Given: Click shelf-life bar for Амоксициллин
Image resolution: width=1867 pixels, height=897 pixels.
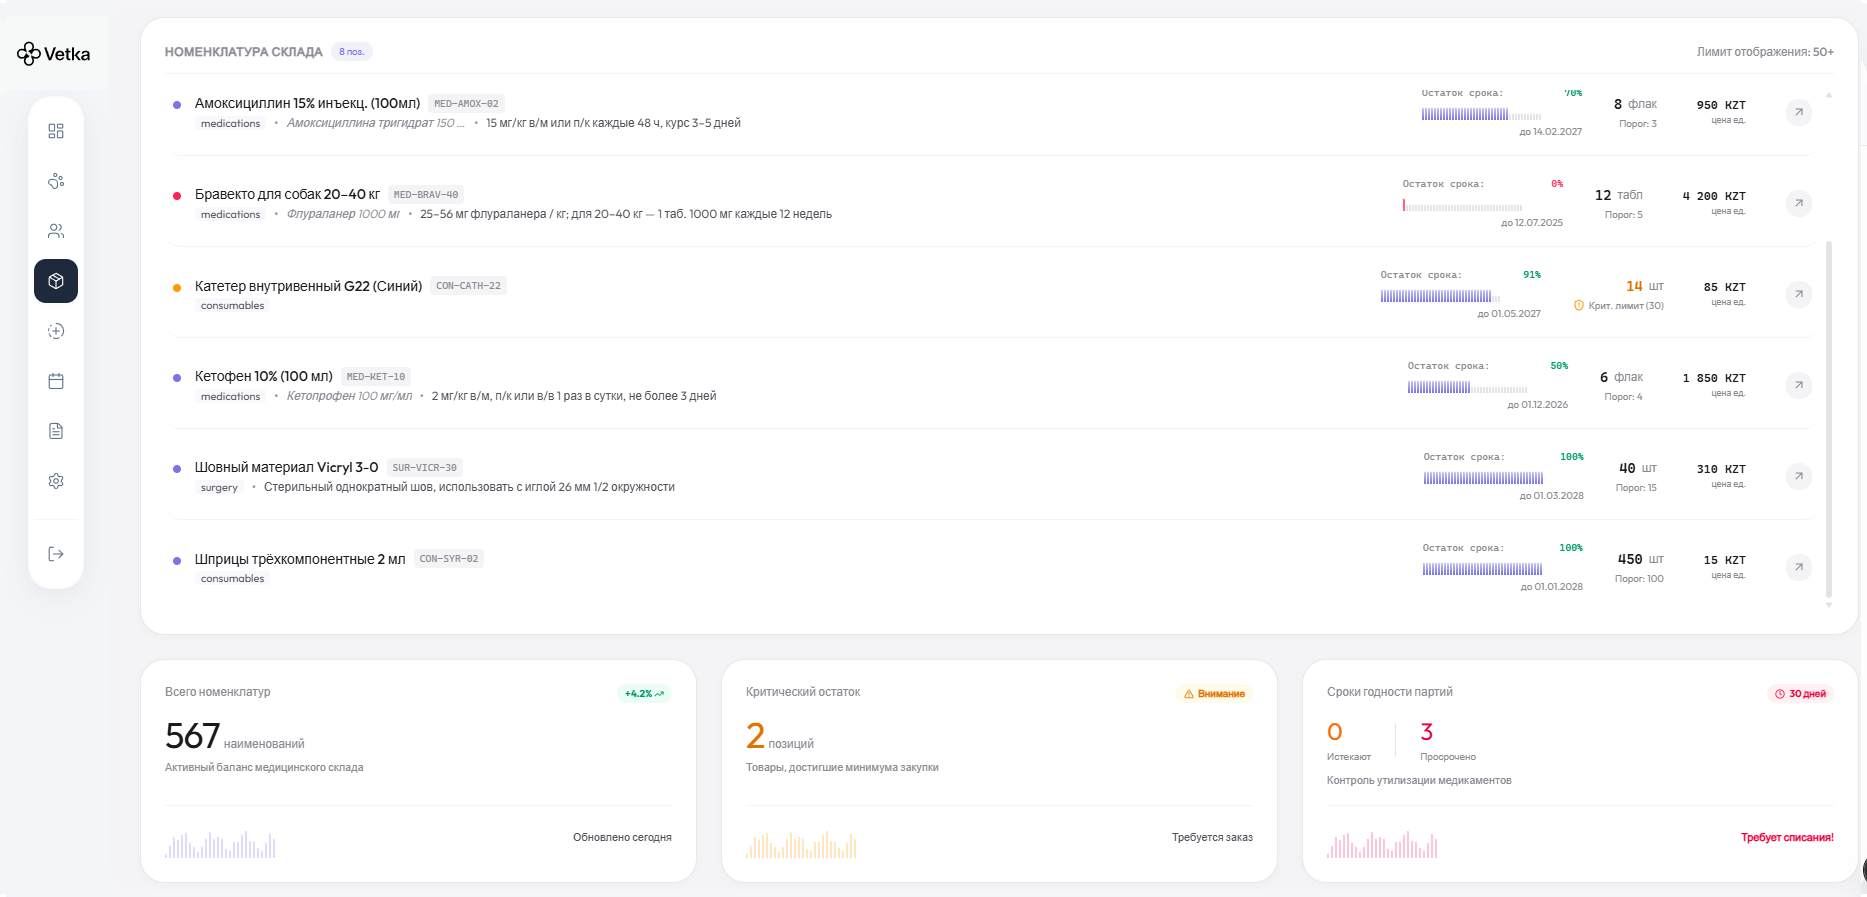Looking at the screenshot, I should (1481, 115).
